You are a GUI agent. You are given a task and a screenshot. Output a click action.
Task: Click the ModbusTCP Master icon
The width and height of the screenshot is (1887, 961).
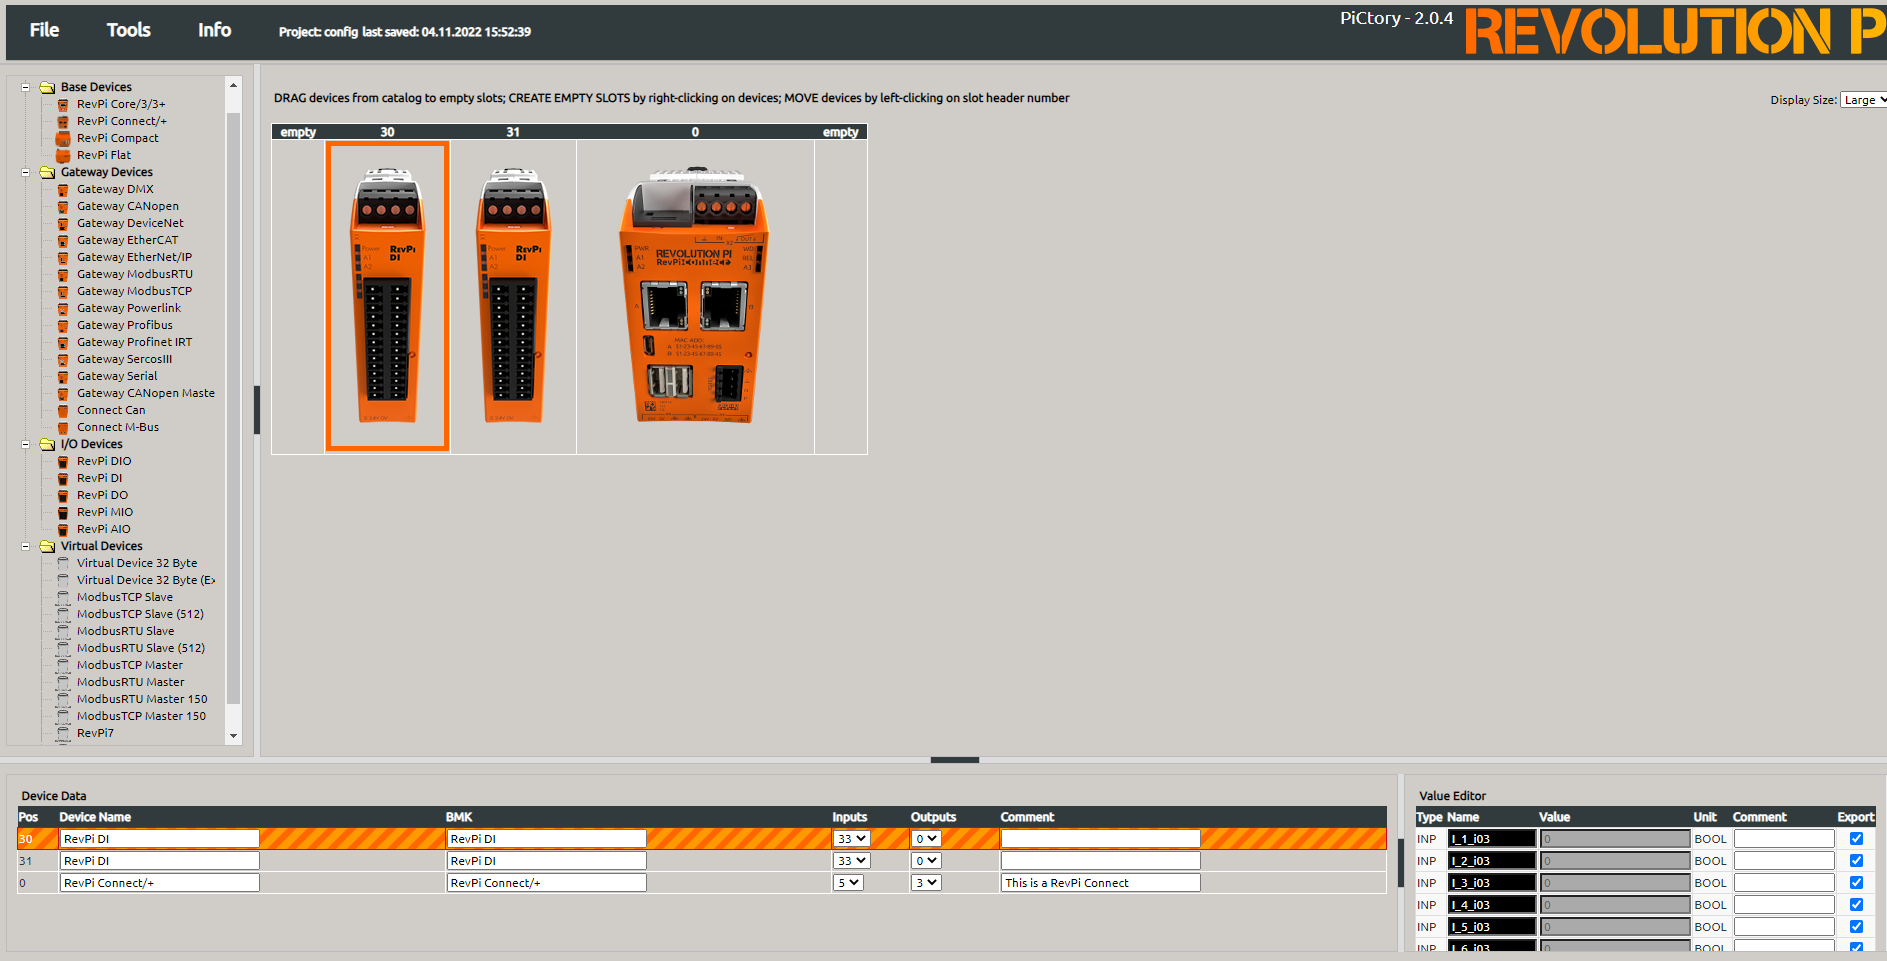tap(63, 665)
